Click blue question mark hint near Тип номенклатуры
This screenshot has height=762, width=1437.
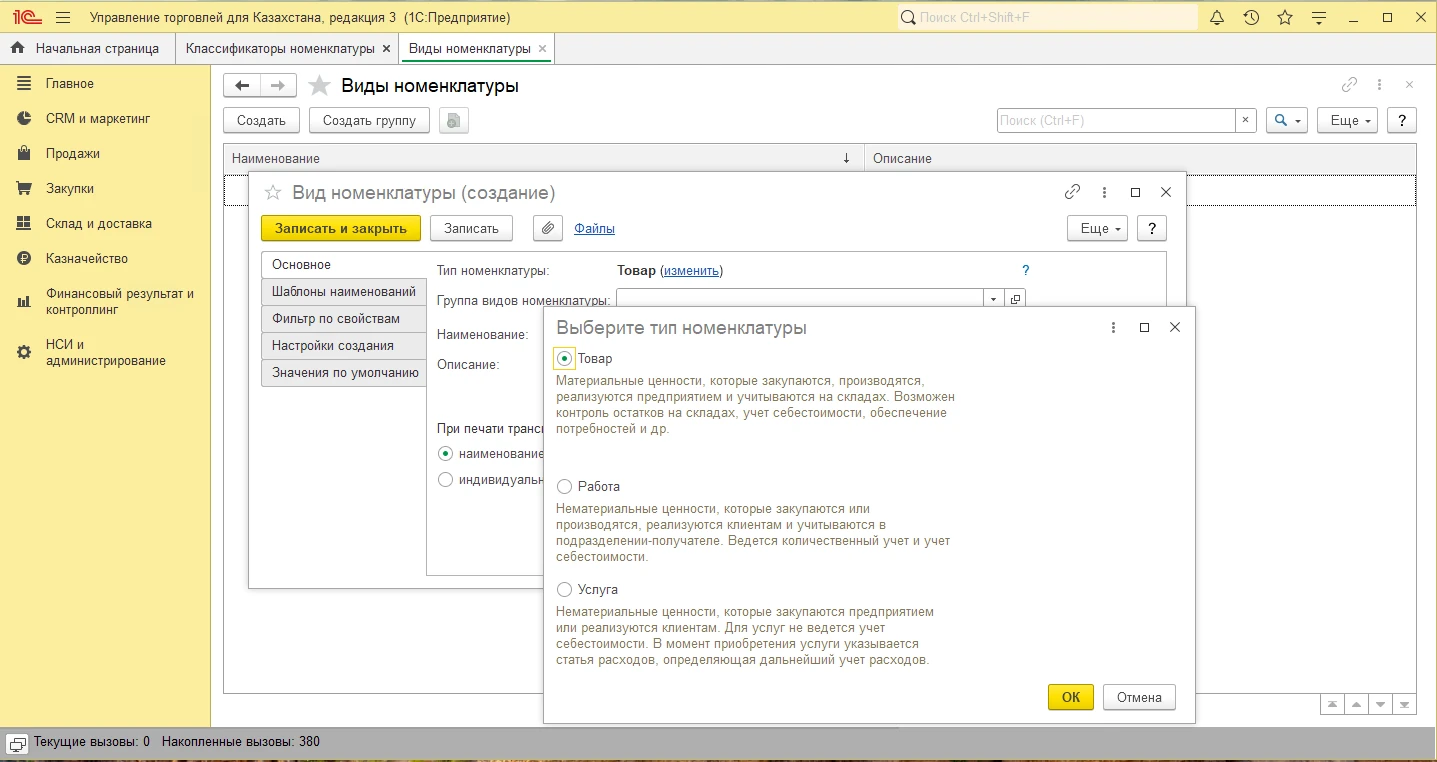point(1025,270)
